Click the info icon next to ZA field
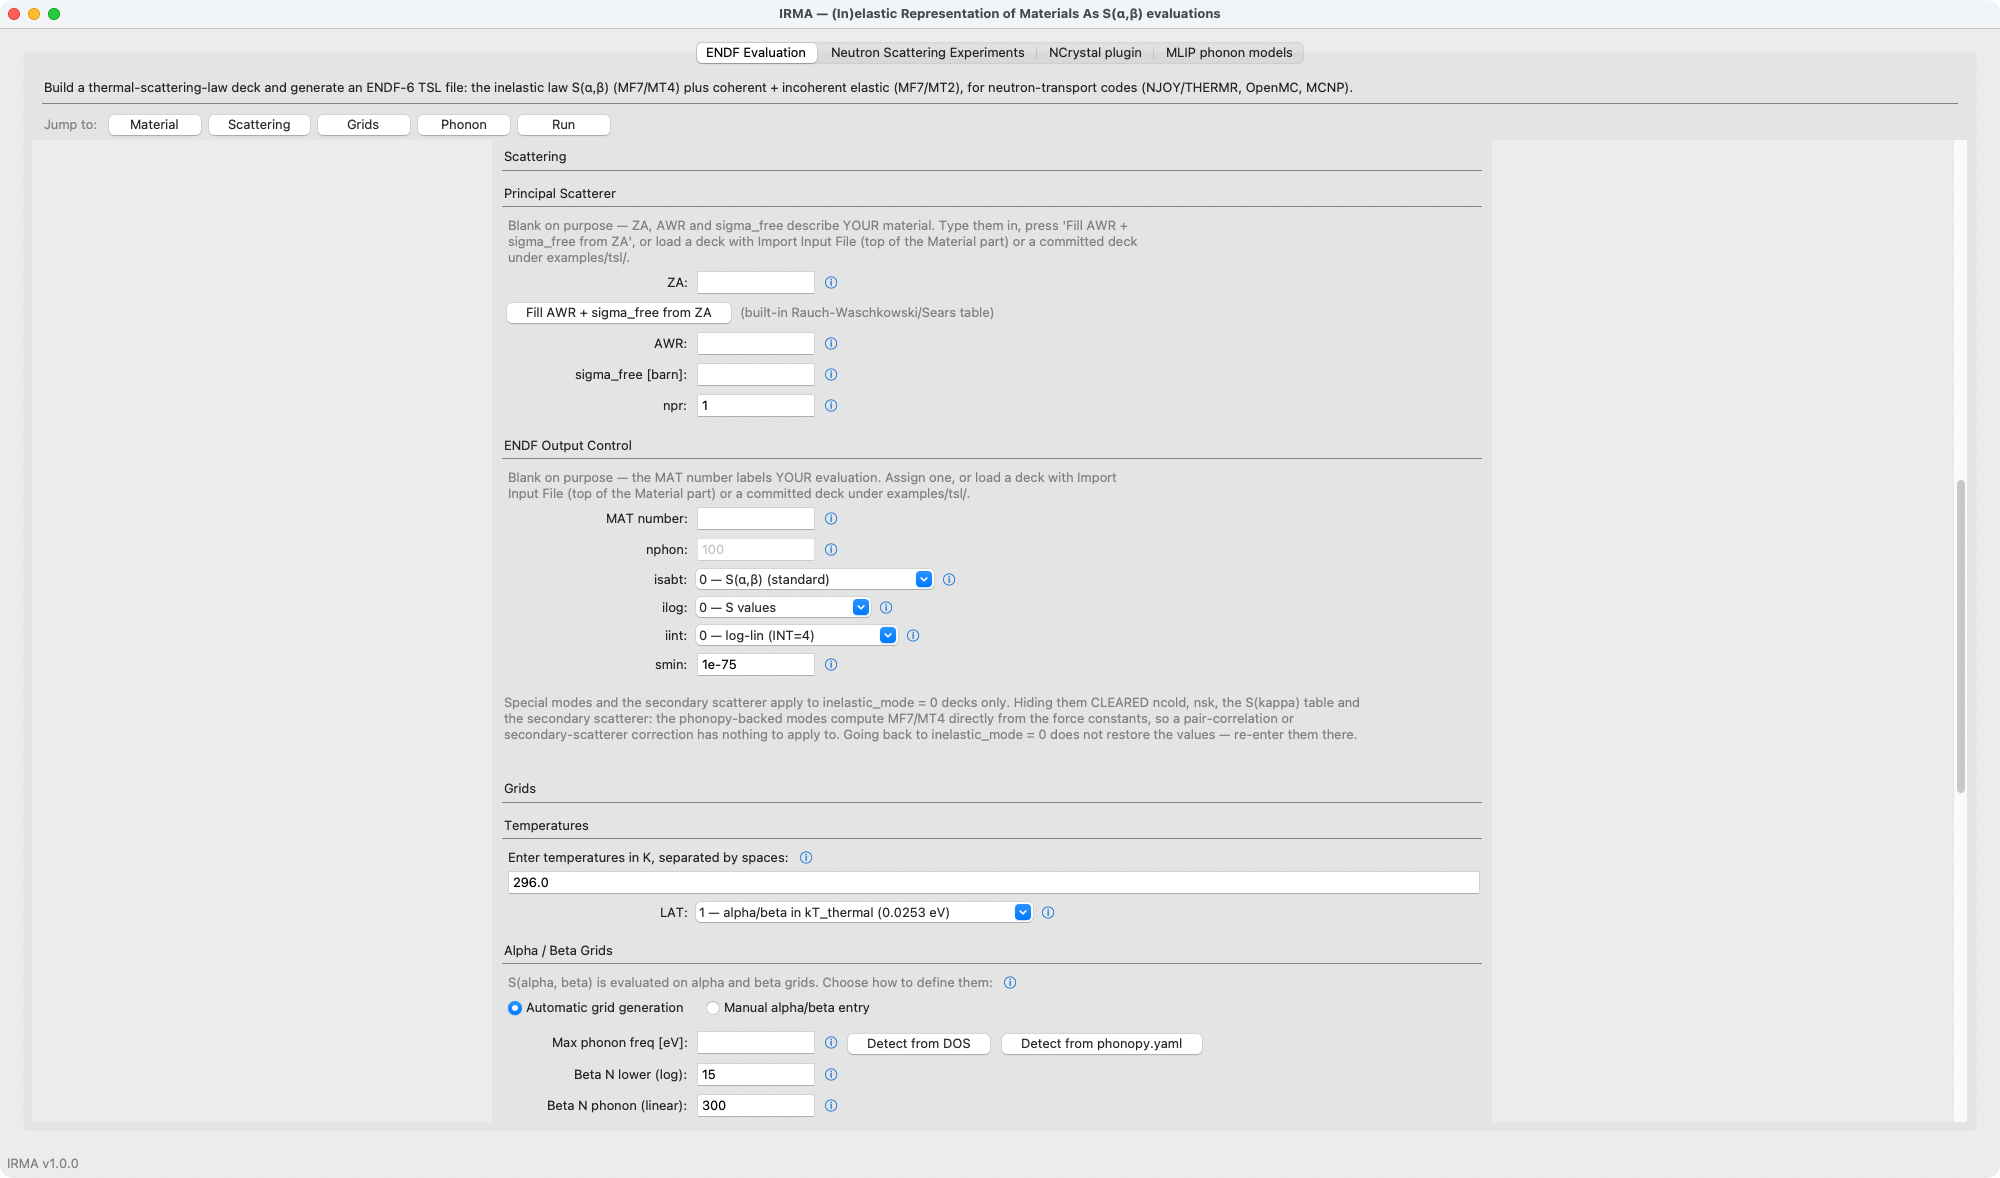This screenshot has height=1178, width=2000. point(831,283)
